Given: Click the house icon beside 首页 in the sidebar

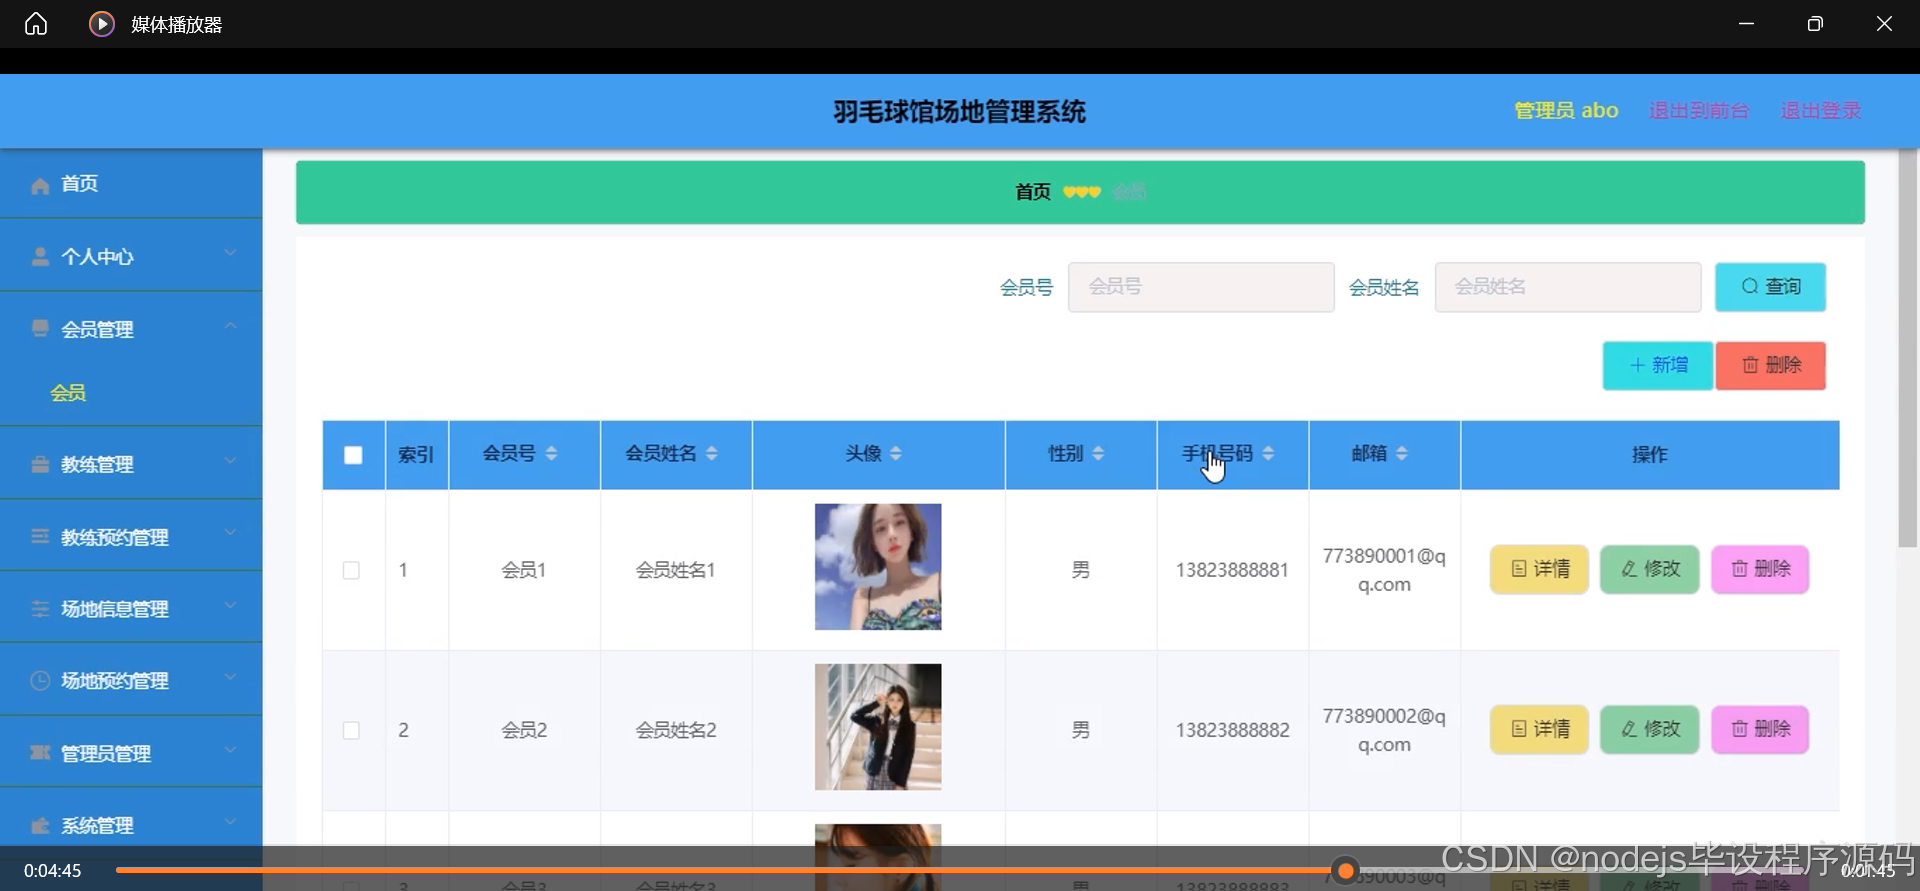Looking at the screenshot, I should point(40,185).
